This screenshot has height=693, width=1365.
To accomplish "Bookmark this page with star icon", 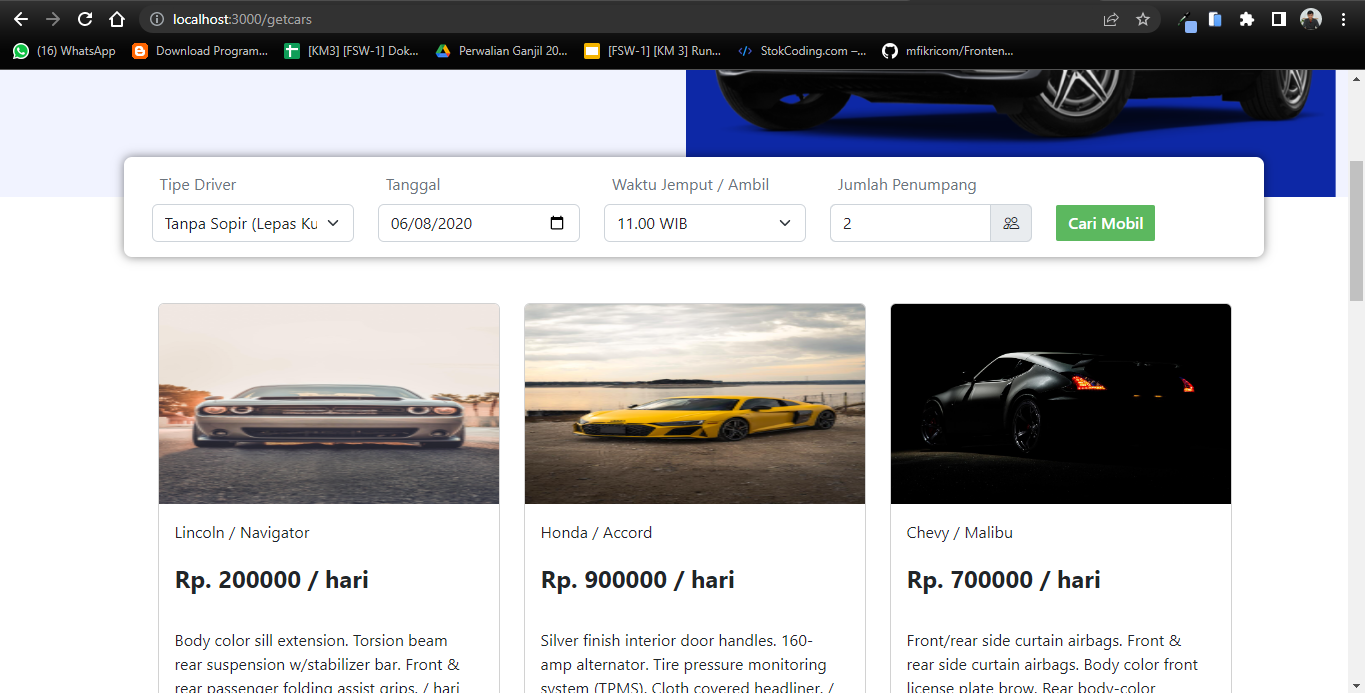I will tap(1143, 19).
